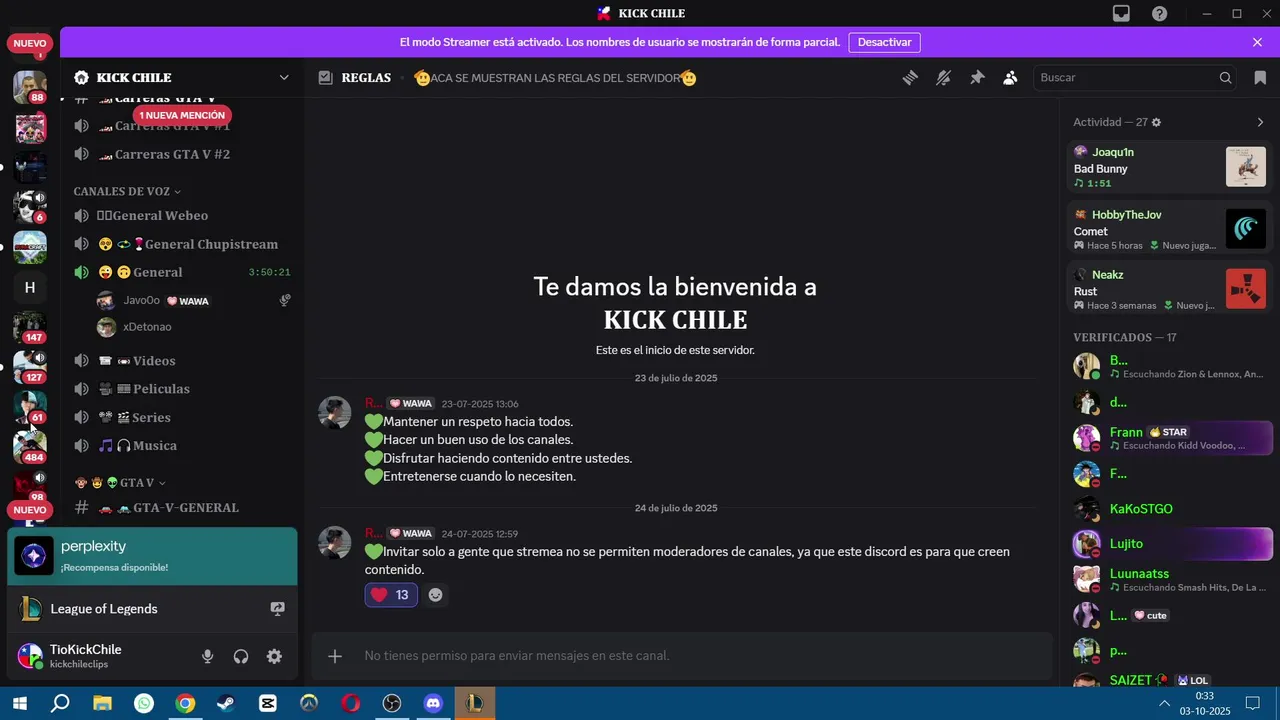Join the General voice channel
The width and height of the screenshot is (1280, 720).
182,272
